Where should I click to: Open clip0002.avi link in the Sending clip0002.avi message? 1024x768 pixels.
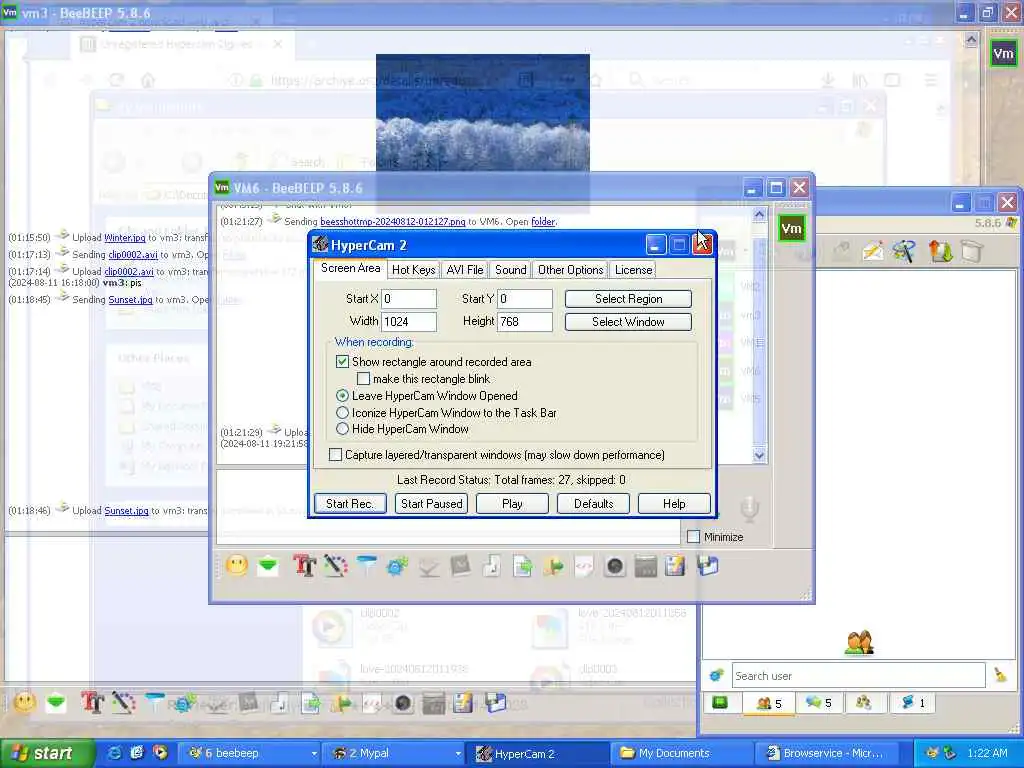click(x=133, y=255)
